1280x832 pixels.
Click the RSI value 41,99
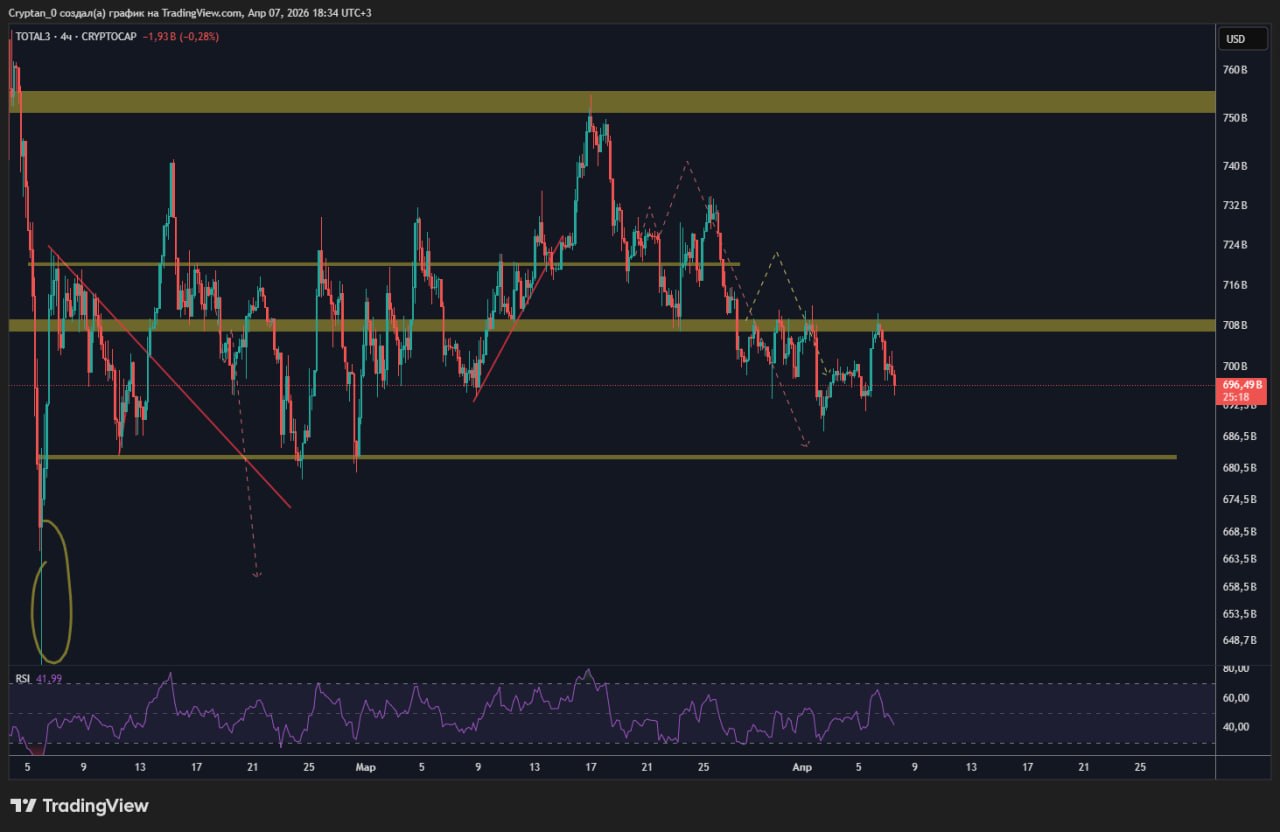[49, 679]
